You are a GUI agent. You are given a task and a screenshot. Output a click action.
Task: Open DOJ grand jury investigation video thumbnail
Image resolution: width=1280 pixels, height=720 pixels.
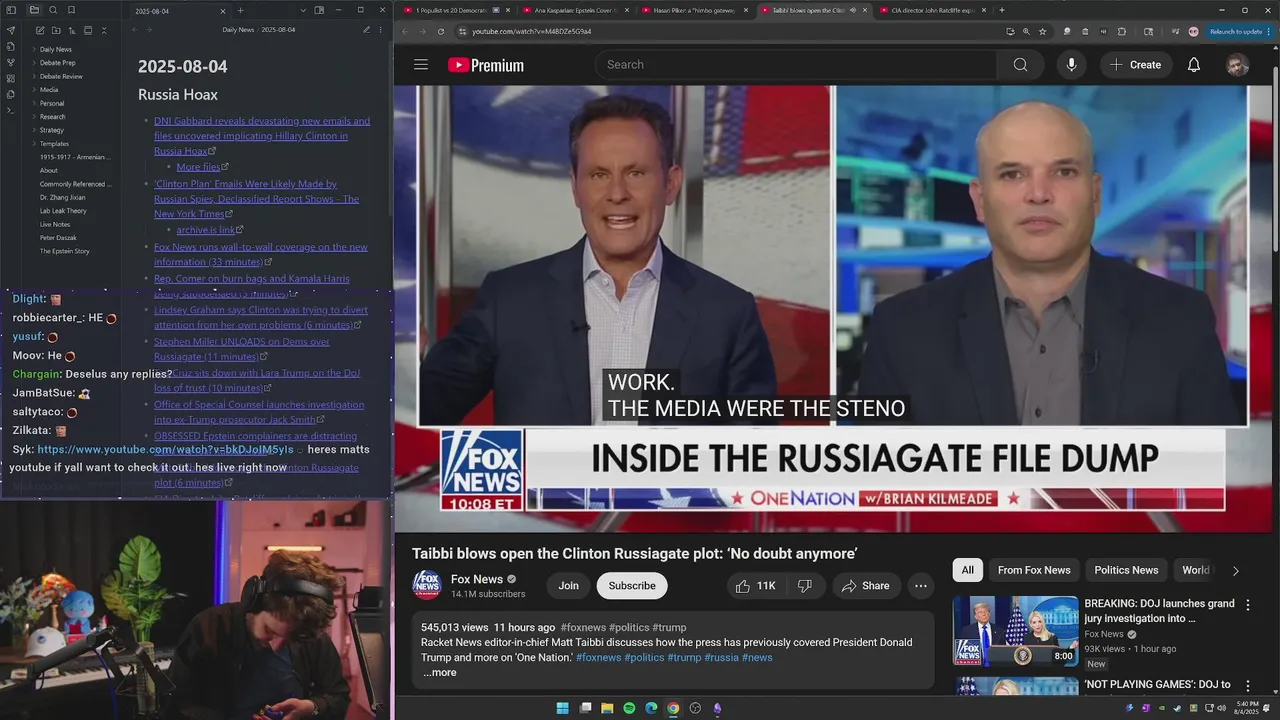click(1015, 631)
